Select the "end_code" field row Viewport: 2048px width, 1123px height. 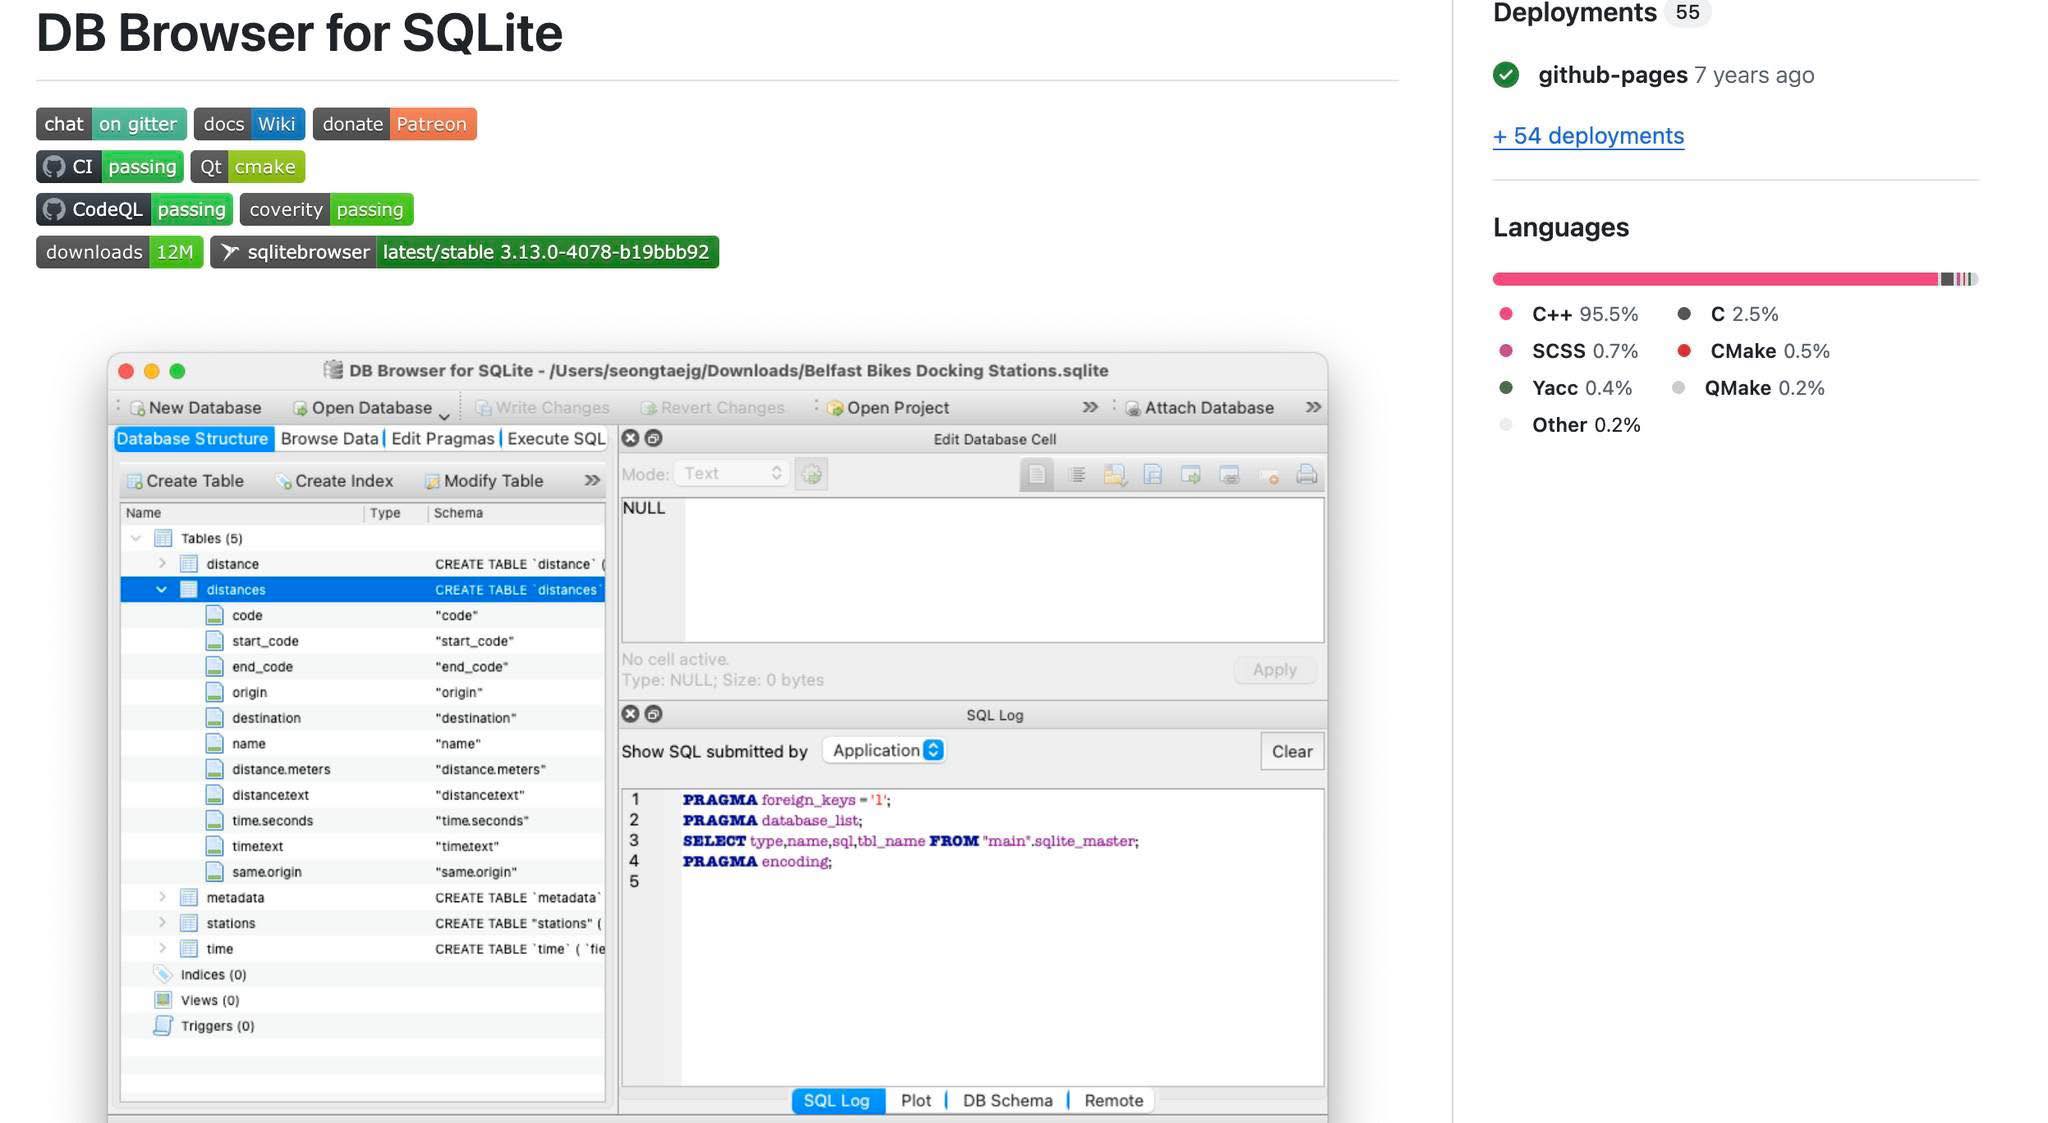363,667
